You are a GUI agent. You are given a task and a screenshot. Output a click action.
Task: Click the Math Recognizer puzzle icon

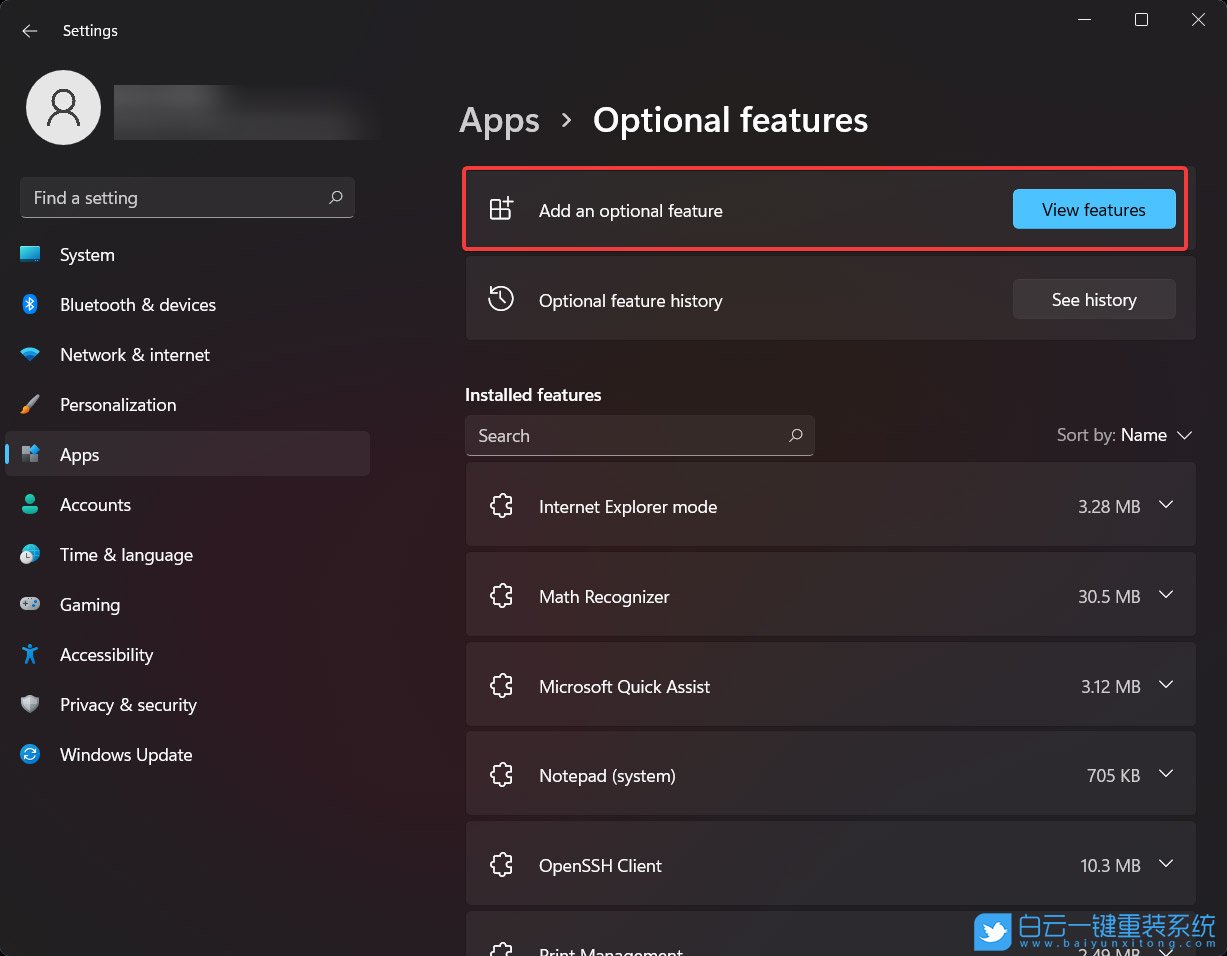[x=501, y=597]
